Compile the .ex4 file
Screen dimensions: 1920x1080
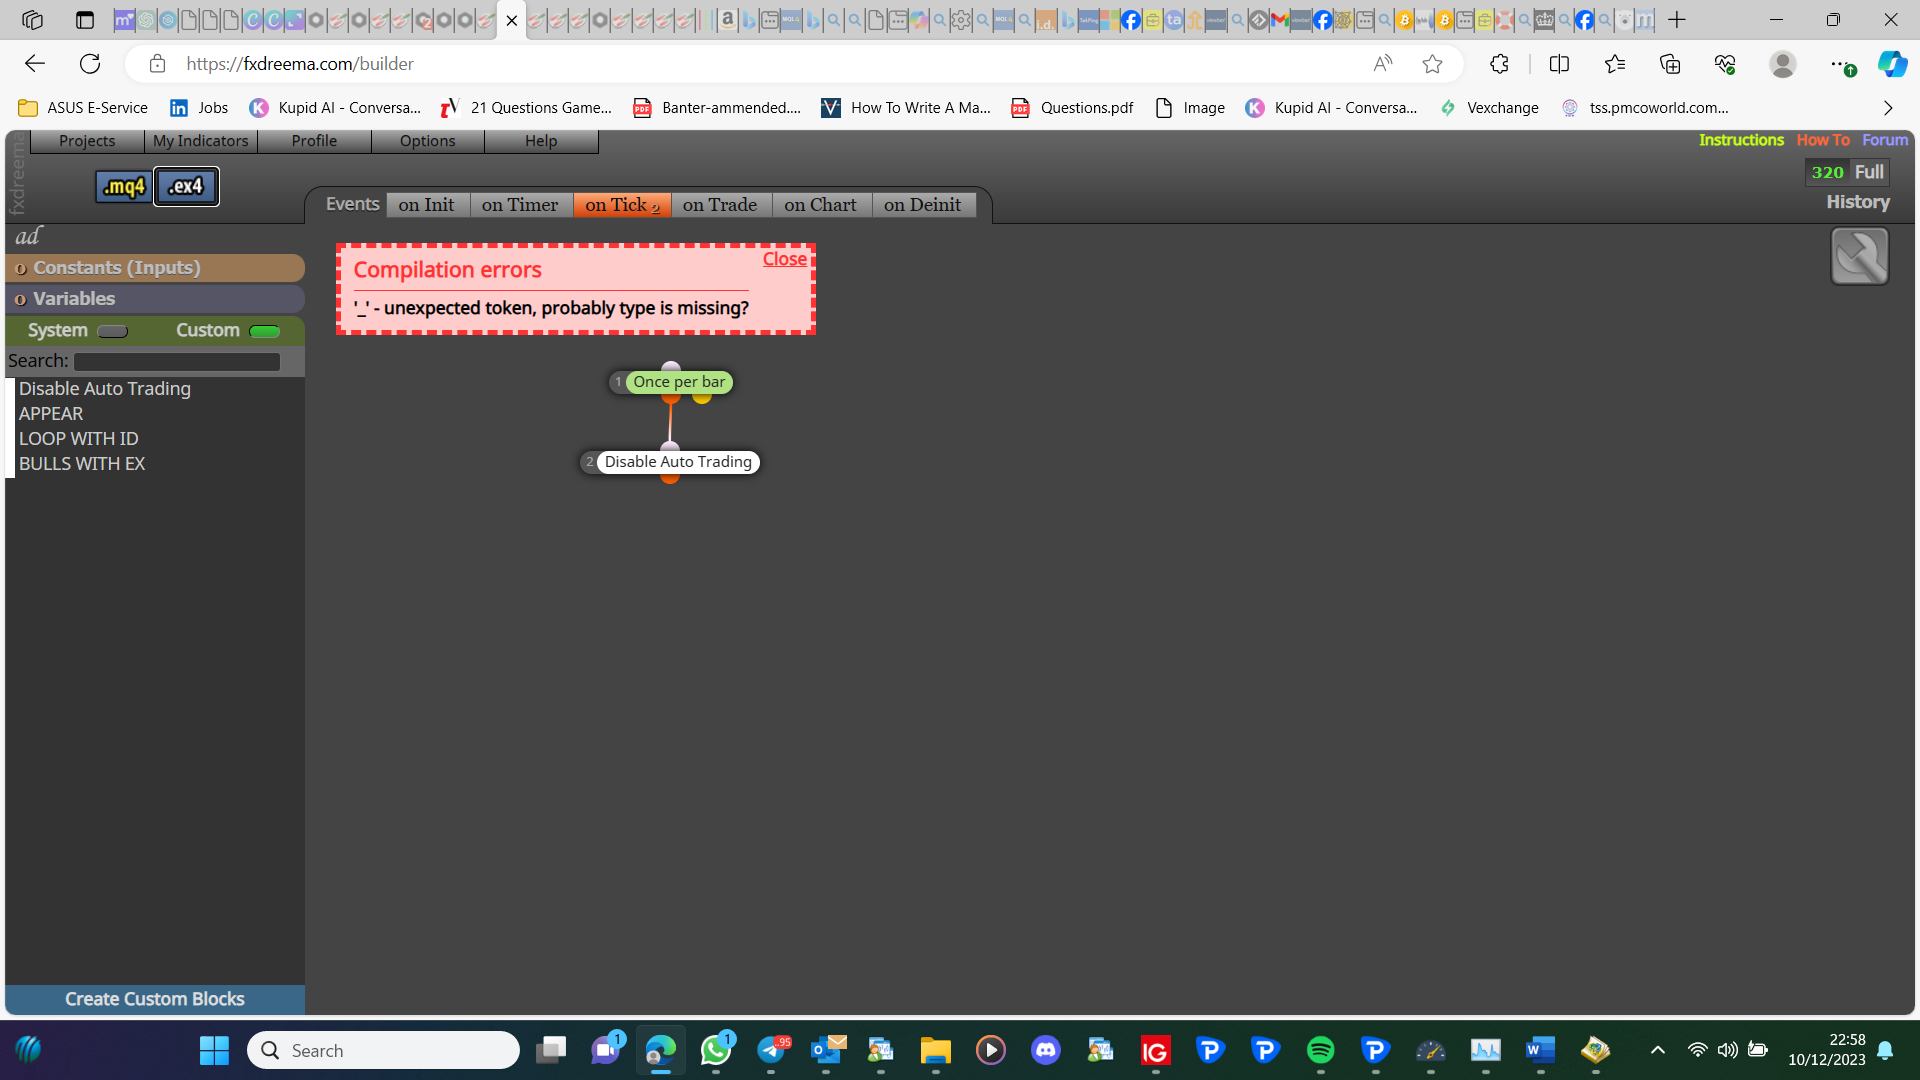click(x=186, y=186)
